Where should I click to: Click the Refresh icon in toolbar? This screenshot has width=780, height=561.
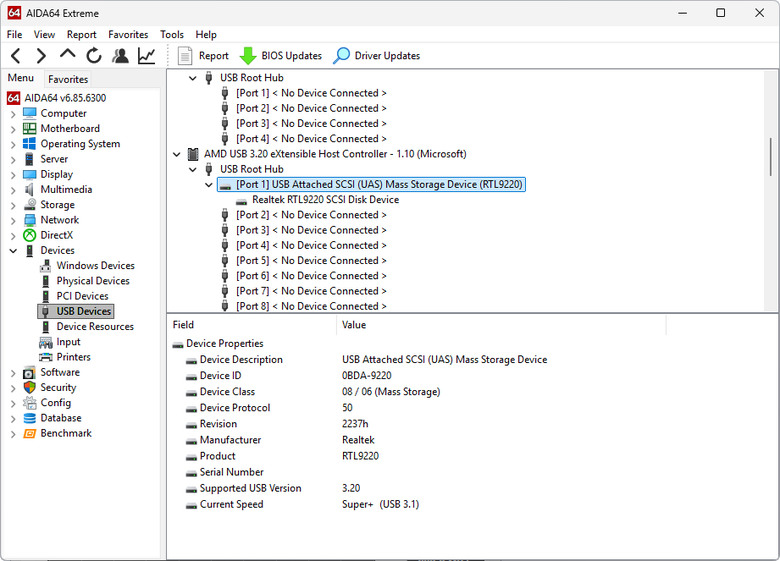point(94,56)
